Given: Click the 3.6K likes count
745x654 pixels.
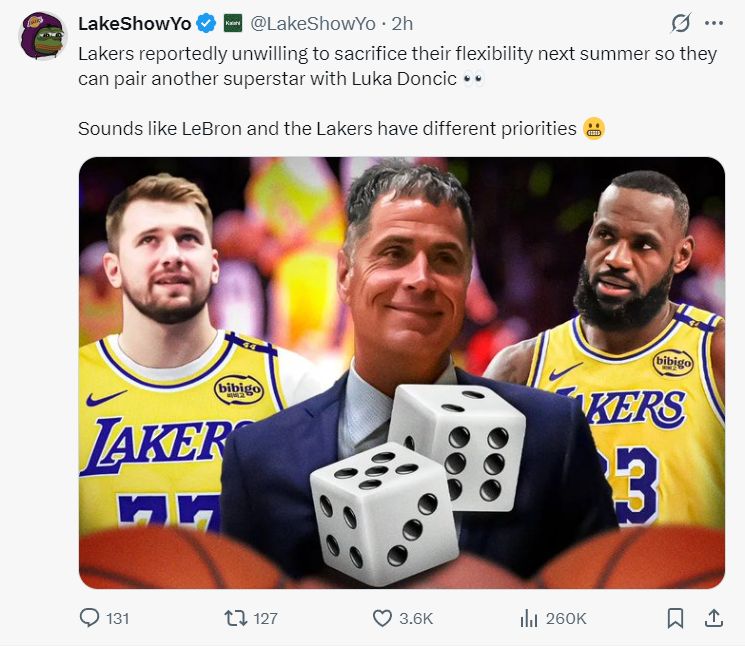Looking at the screenshot, I should point(416,618).
